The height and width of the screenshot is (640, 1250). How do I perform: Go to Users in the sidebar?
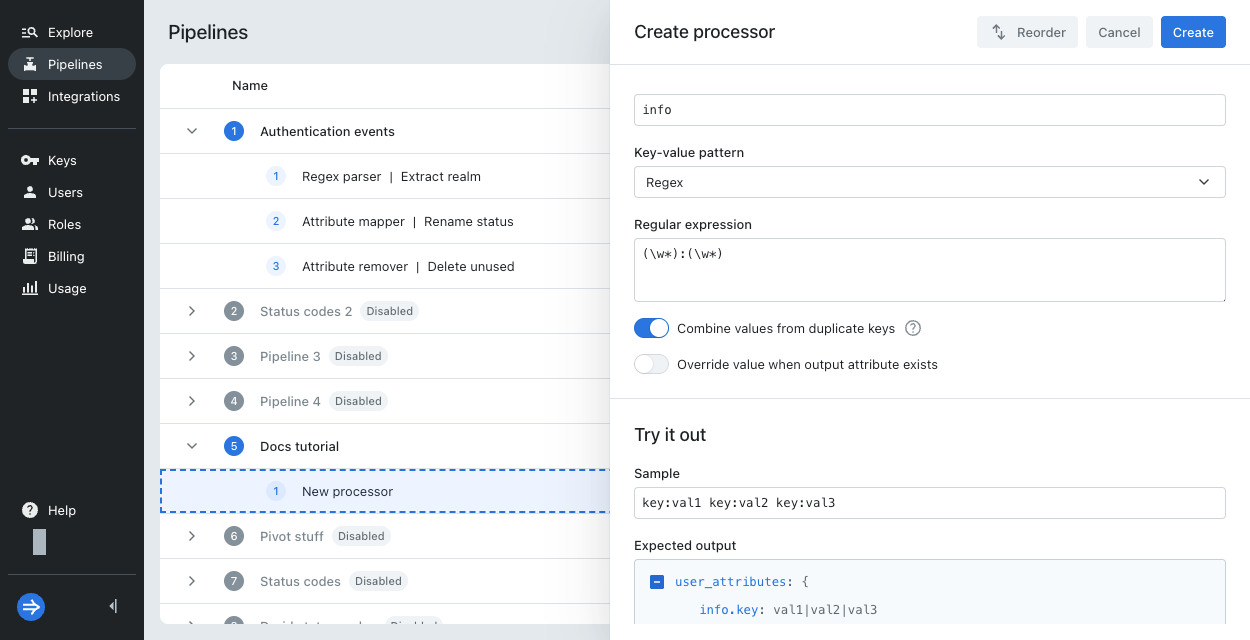click(x=65, y=193)
